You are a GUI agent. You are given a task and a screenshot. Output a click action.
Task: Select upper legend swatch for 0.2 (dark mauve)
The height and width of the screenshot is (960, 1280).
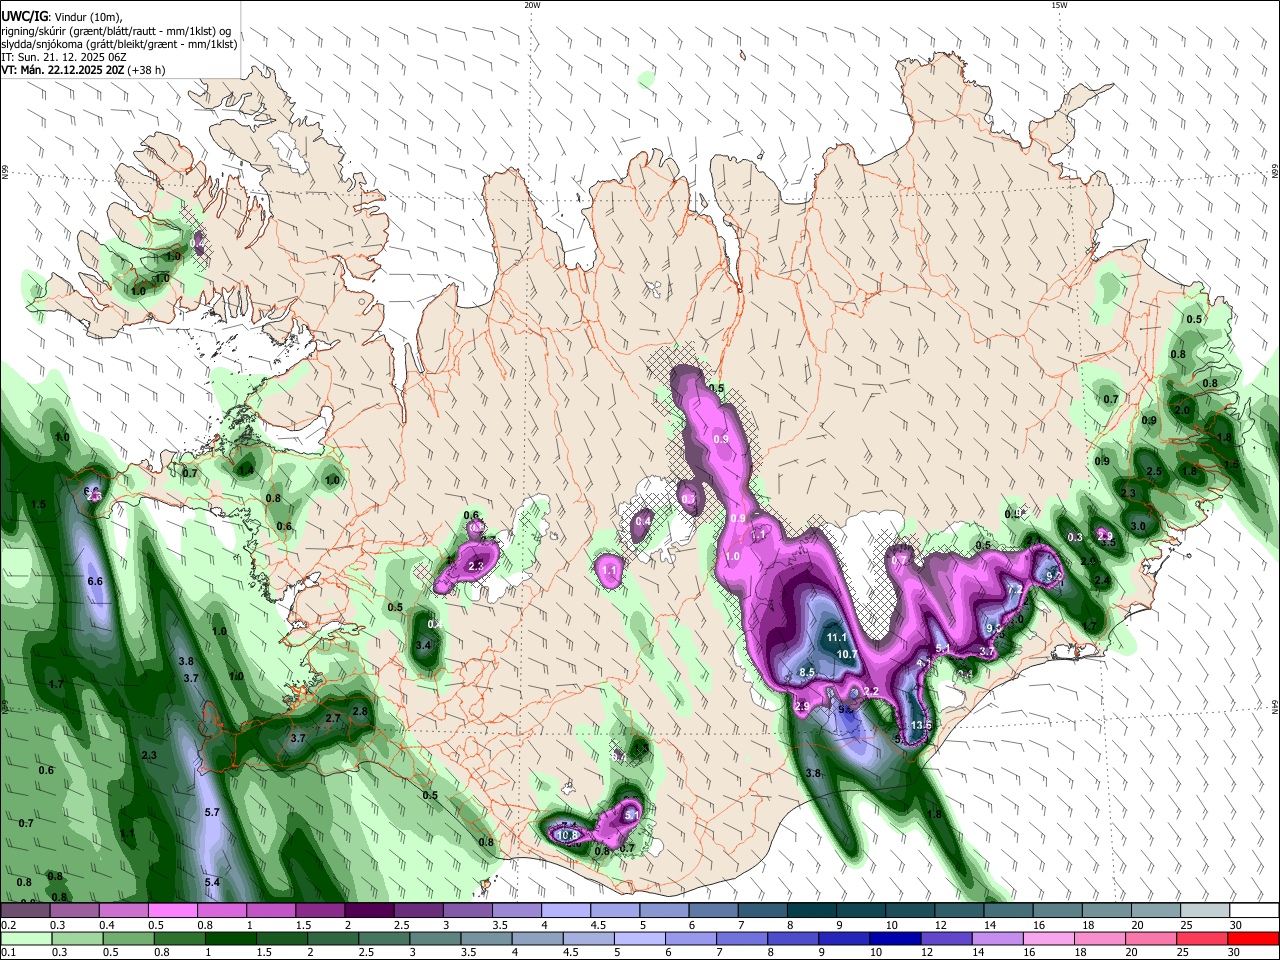[x=25, y=910]
